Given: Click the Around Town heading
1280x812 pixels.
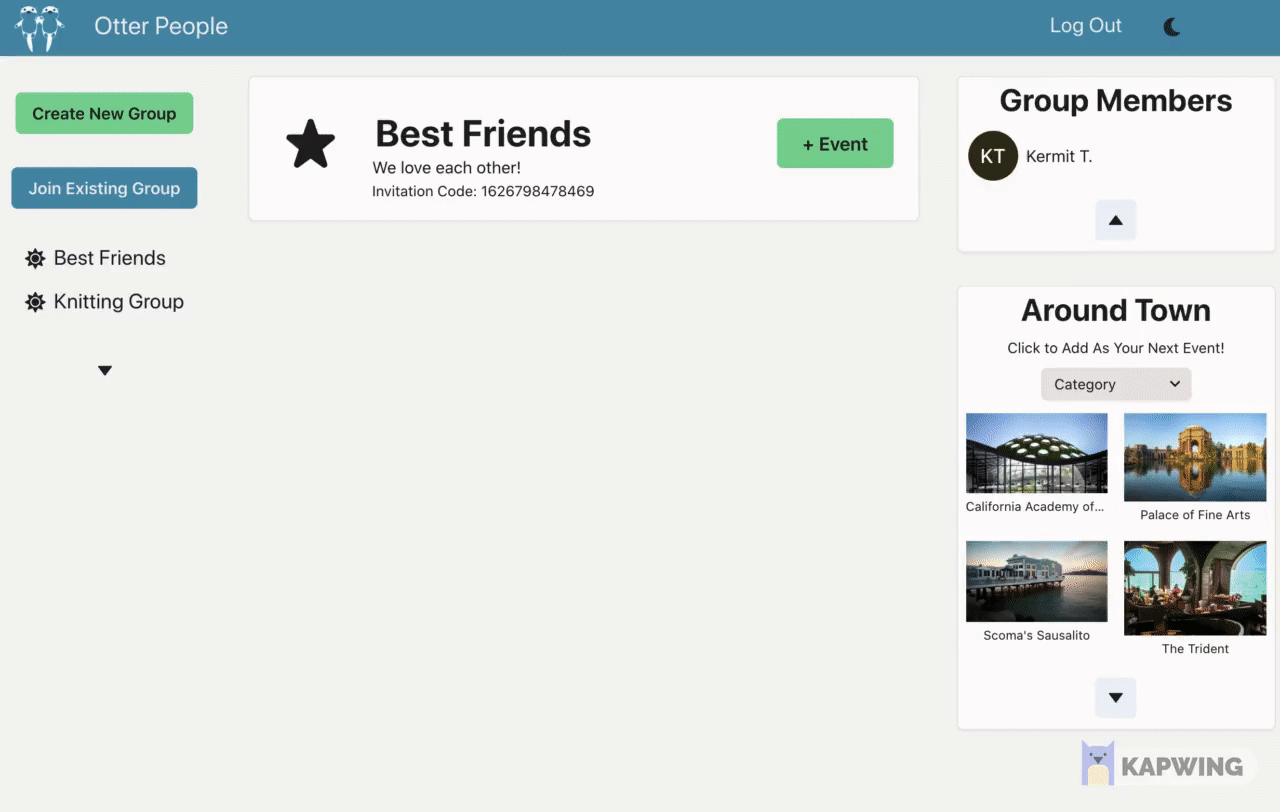Looking at the screenshot, I should [x=1116, y=310].
